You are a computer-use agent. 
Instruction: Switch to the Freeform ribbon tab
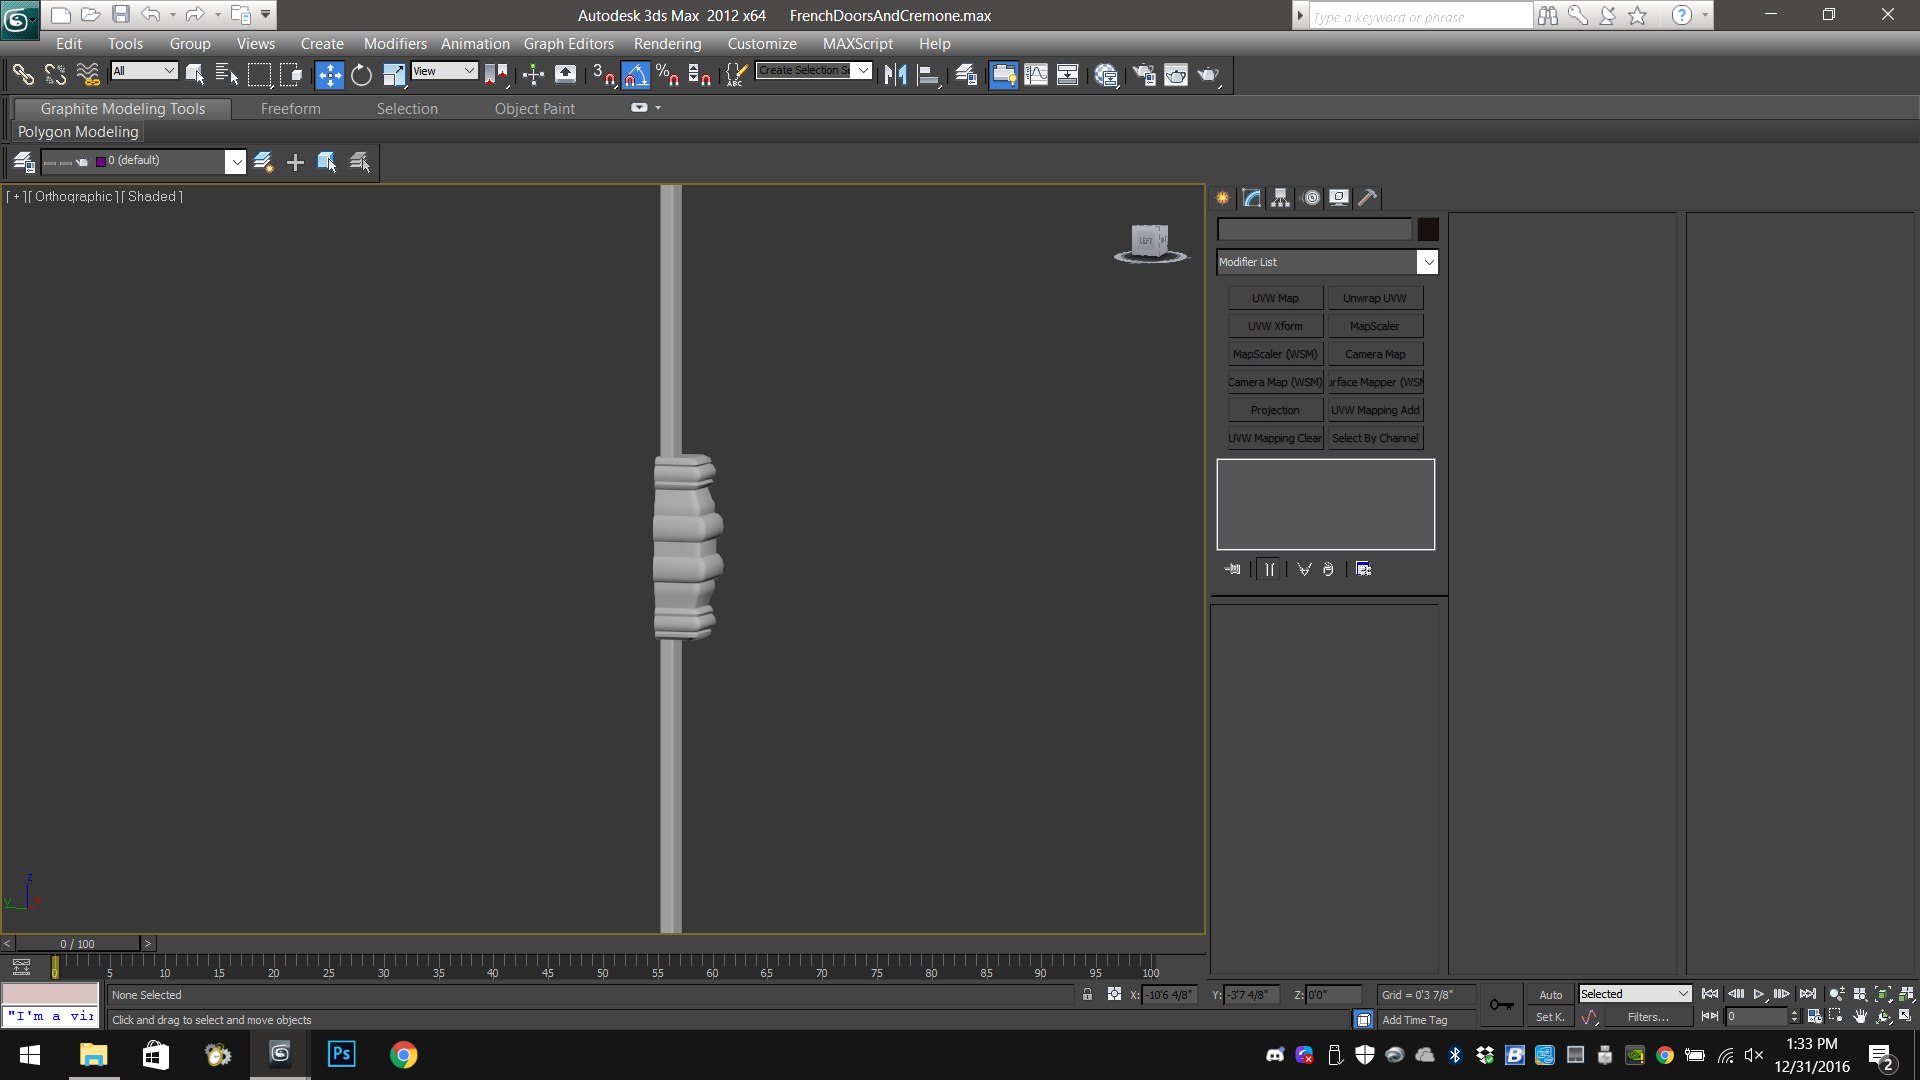pos(290,109)
